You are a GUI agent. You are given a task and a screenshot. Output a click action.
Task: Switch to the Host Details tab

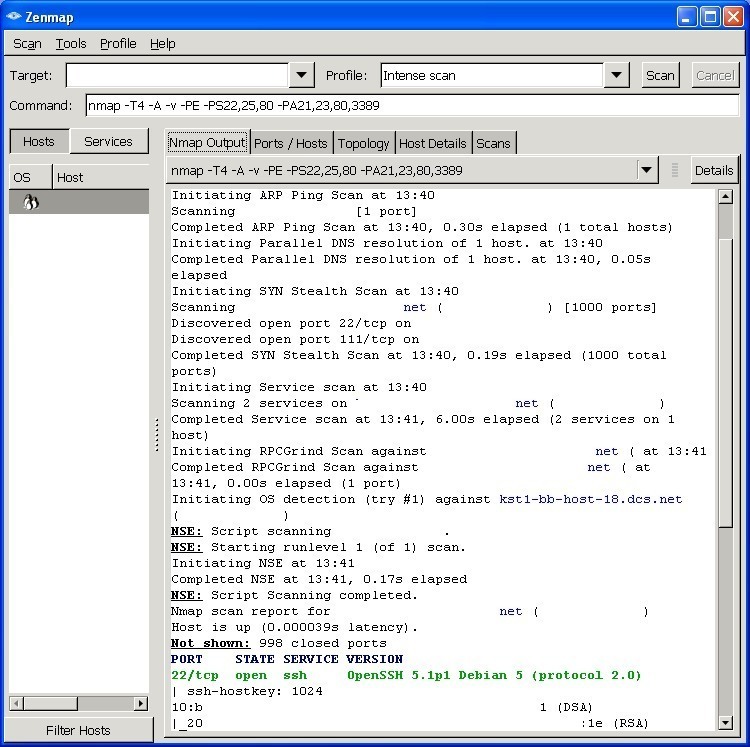click(433, 143)
